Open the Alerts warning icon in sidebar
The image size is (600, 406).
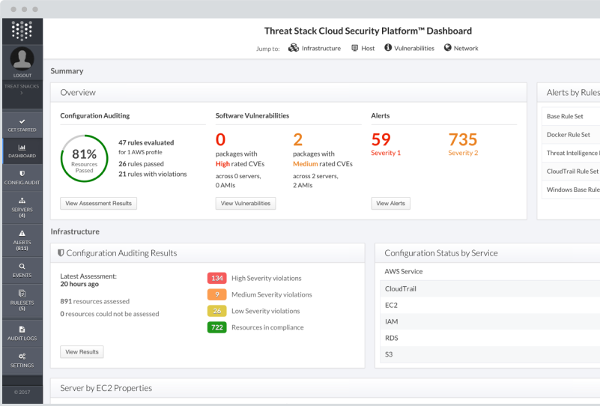pyautogui.click(x=22, y=237)
